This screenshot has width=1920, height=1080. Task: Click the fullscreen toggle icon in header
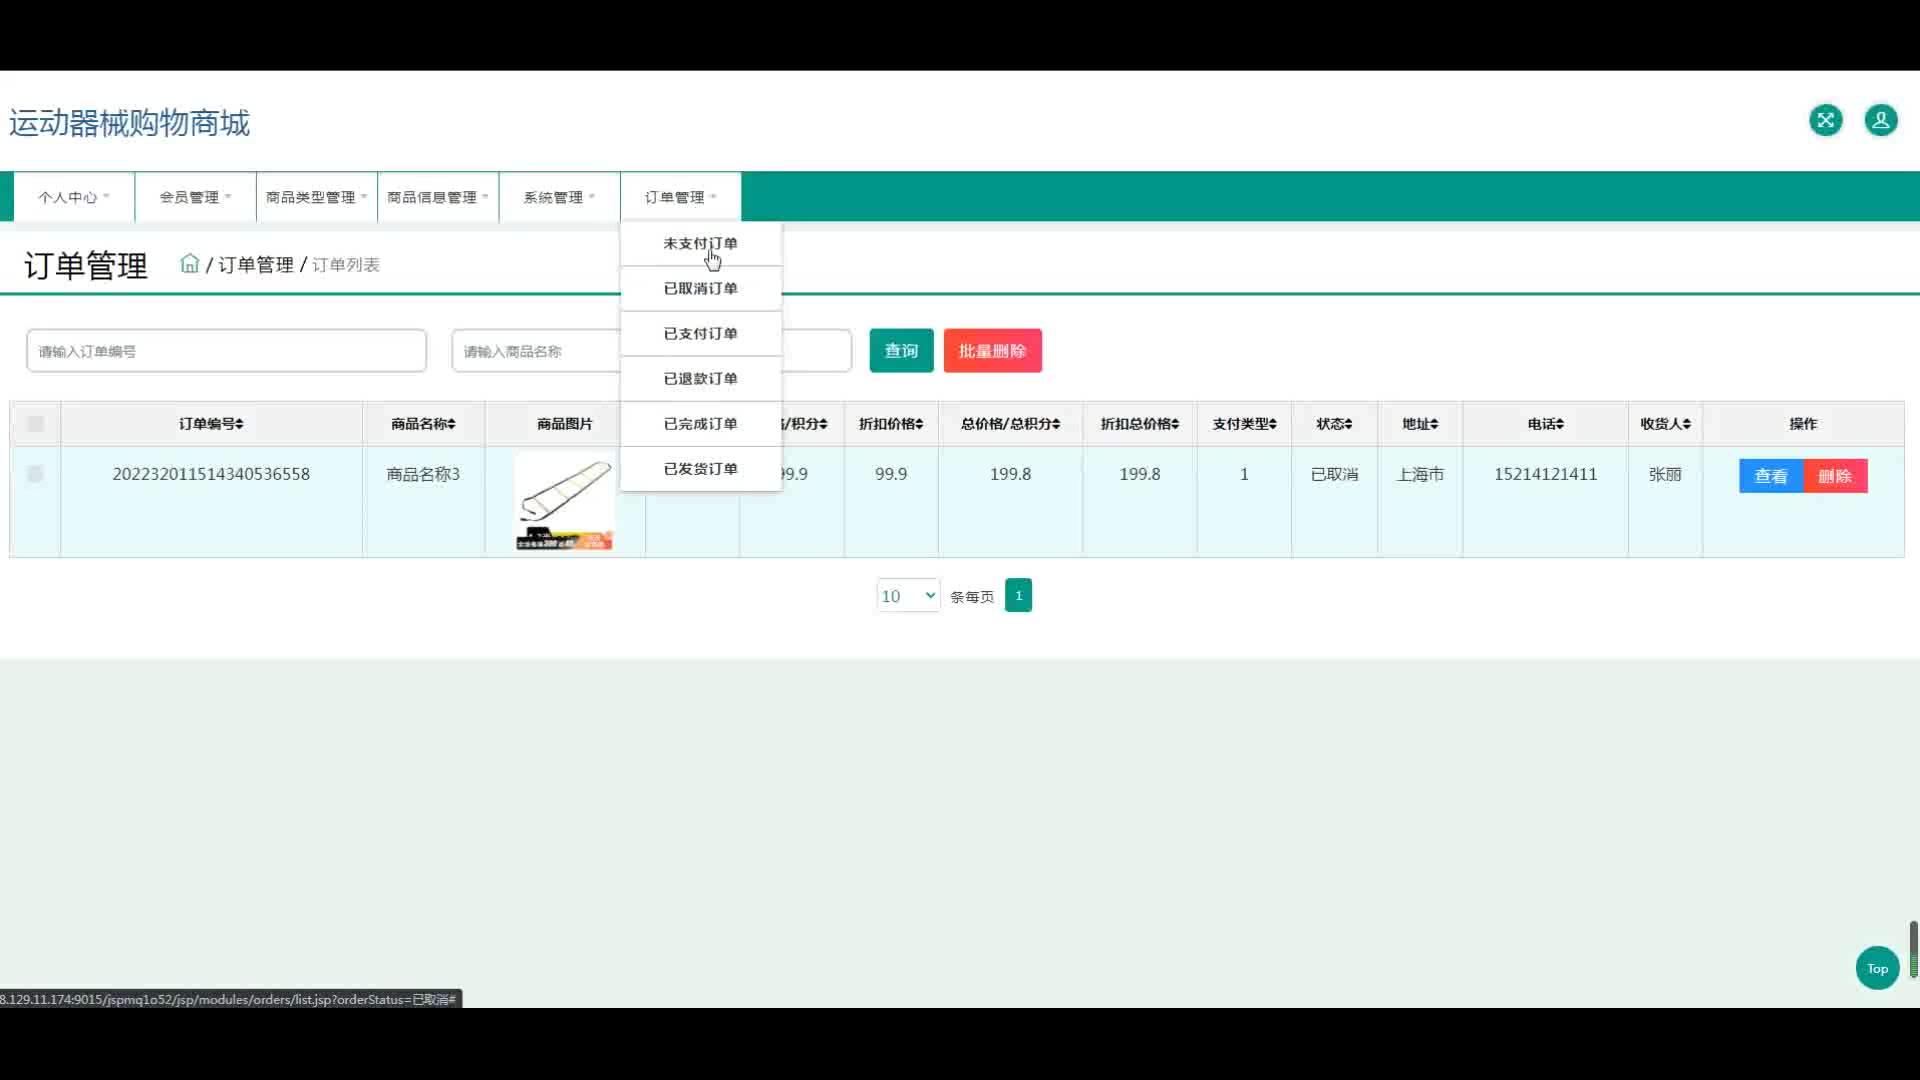[x=1825, y=121]
